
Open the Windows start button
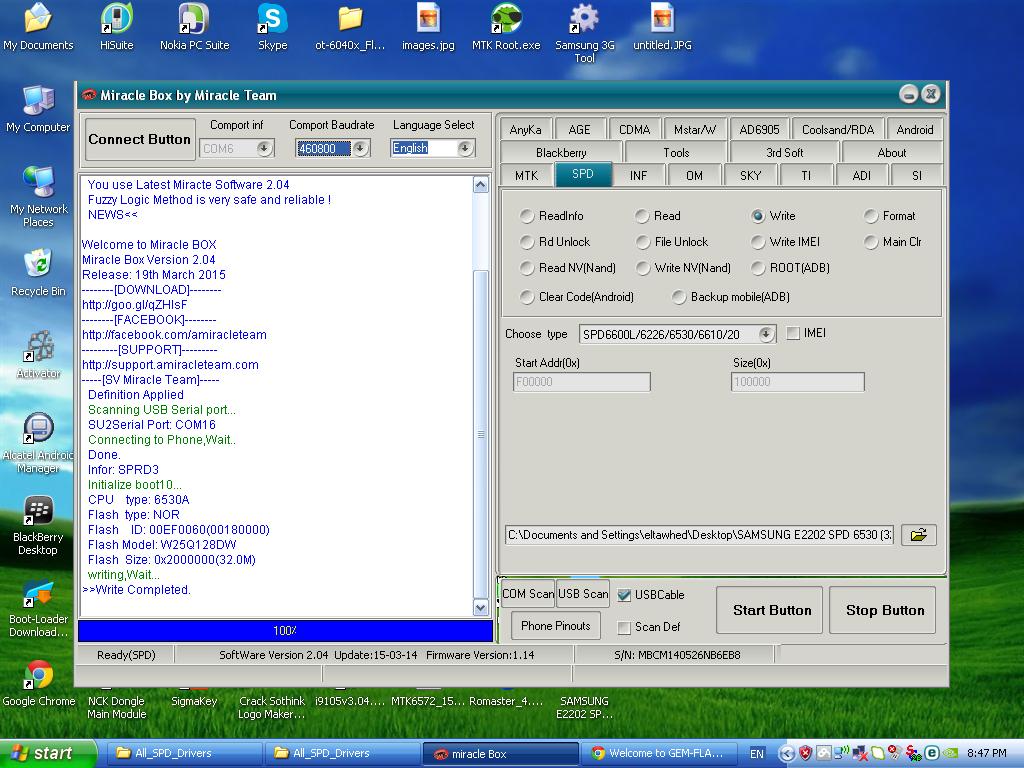pos(46,754)
